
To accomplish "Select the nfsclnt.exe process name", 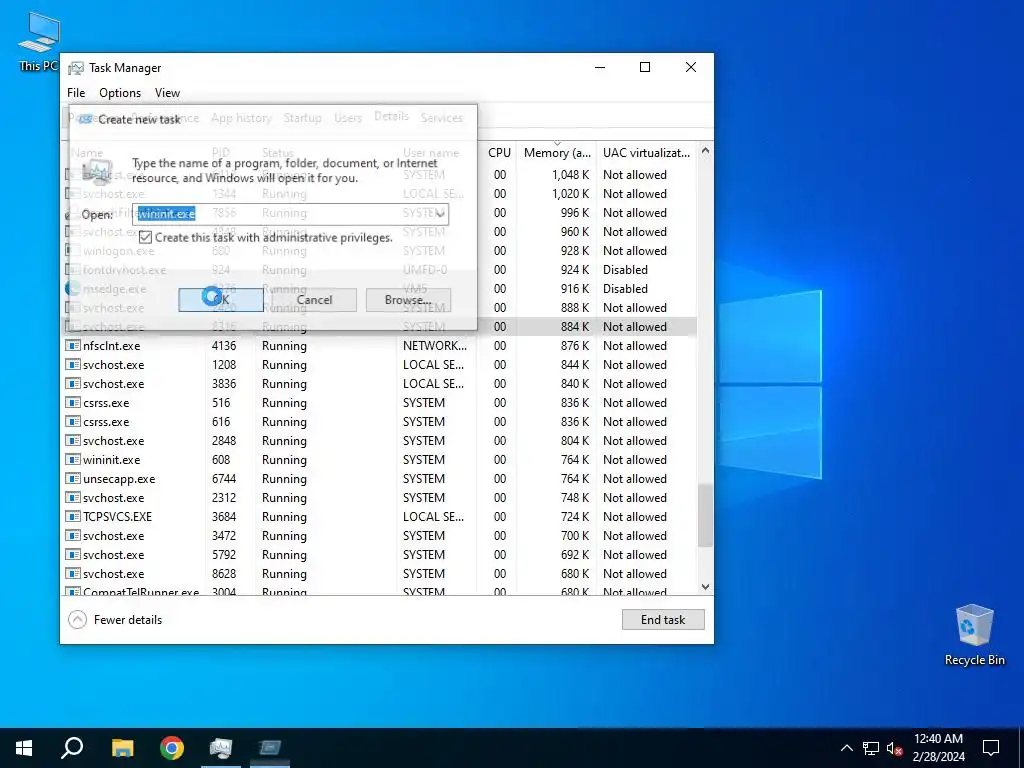I will tap(112, 345).
